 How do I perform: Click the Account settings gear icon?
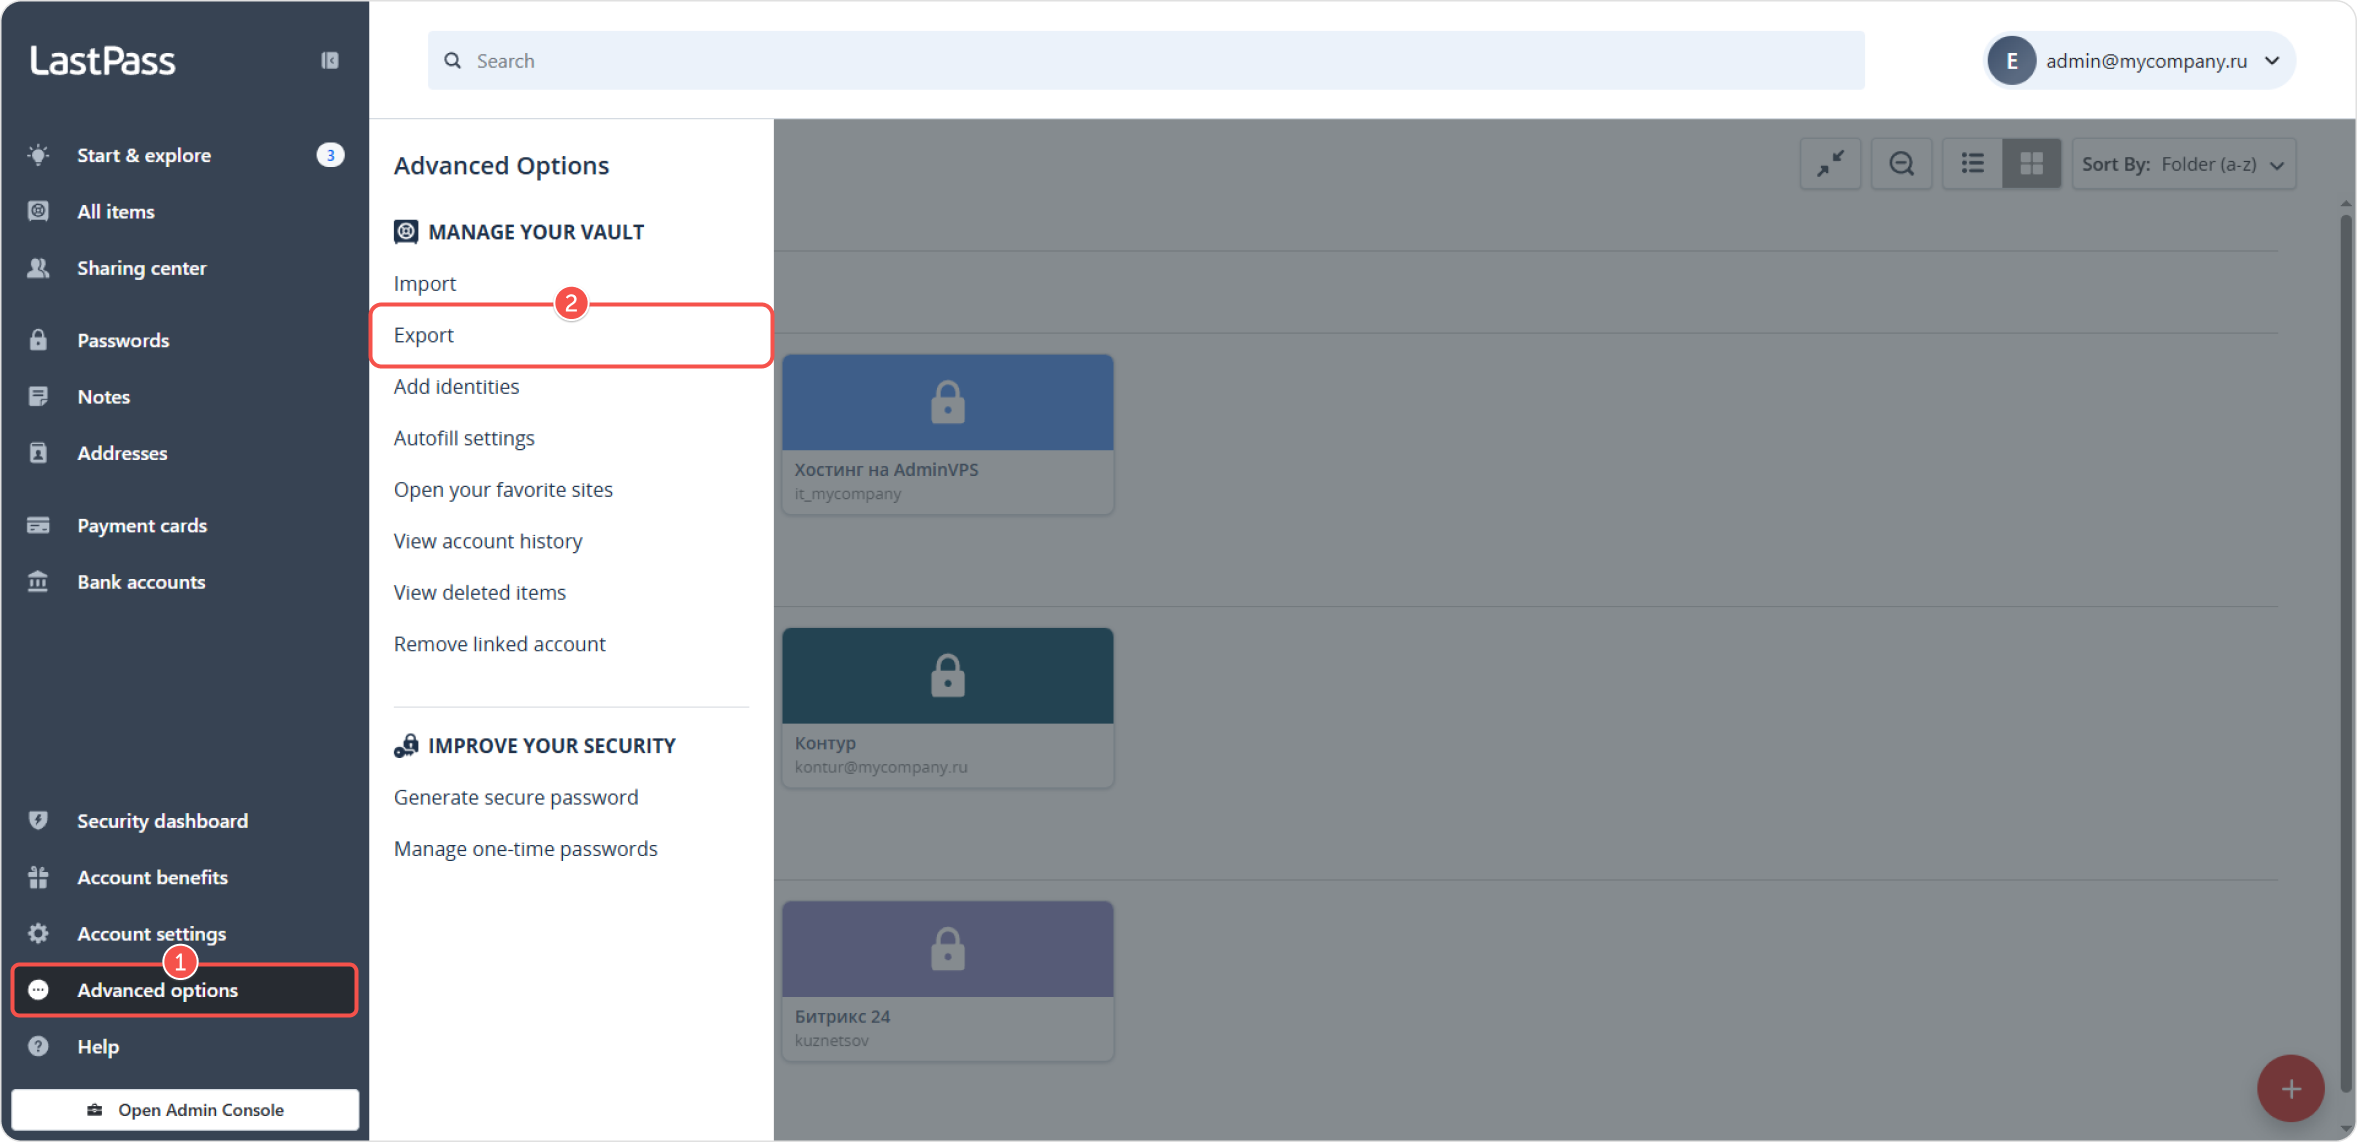coord(38,934)
